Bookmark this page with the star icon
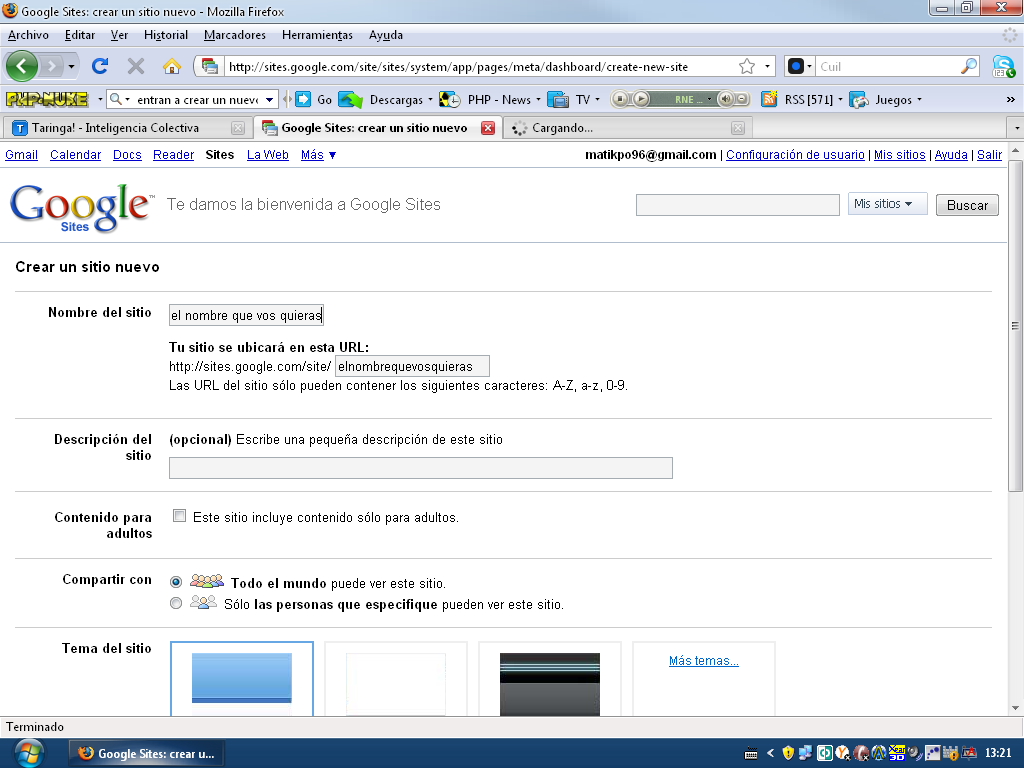 click(746, 66)
